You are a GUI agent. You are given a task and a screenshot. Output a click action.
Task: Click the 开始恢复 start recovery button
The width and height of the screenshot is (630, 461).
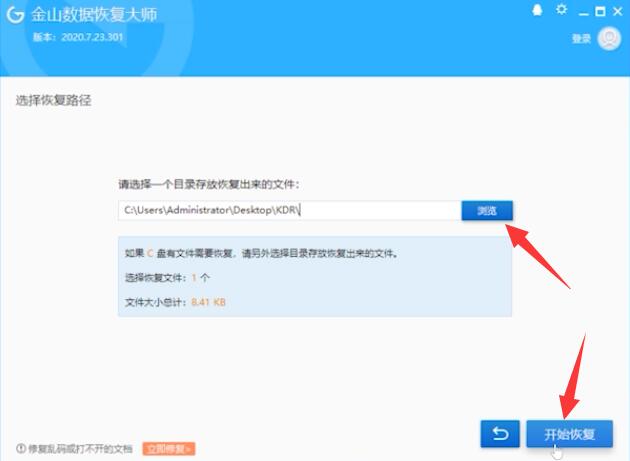pos(570,434)
